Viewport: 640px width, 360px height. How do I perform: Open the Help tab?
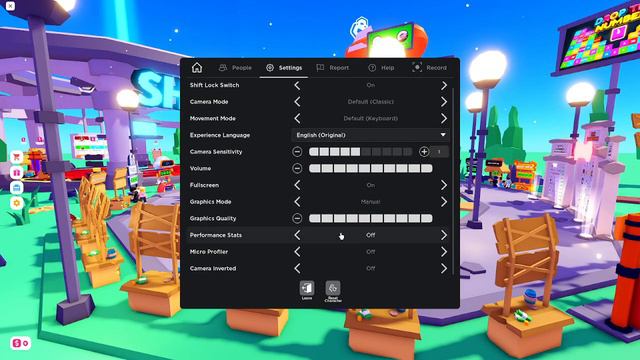(x=381, y=68)
